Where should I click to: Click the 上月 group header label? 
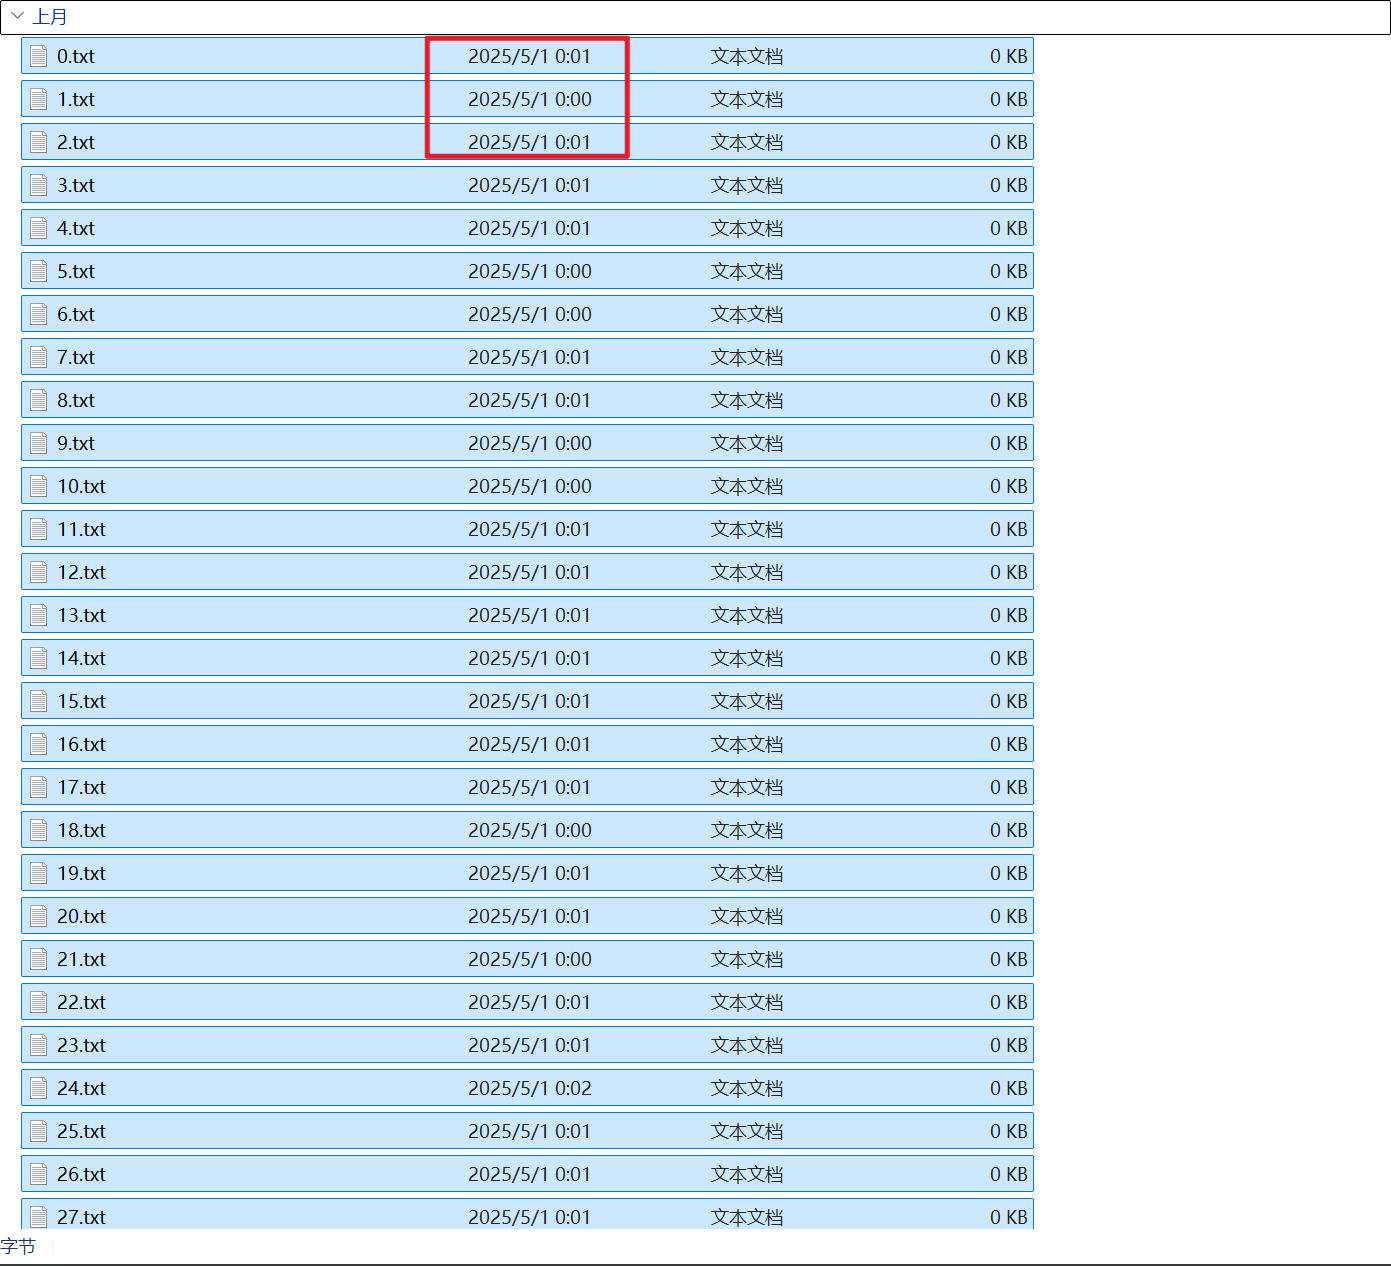click(x=50, y=17)
